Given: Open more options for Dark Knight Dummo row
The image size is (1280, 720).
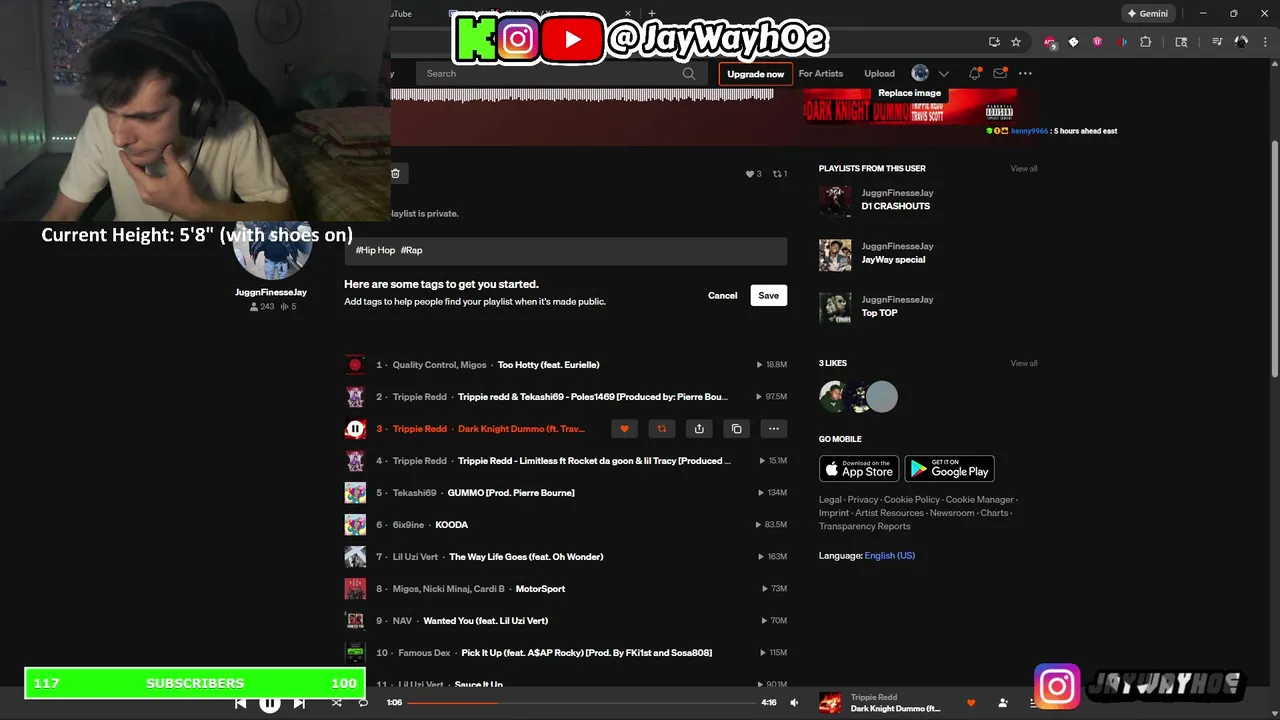Looking at the screenshot, I should 774,429.
